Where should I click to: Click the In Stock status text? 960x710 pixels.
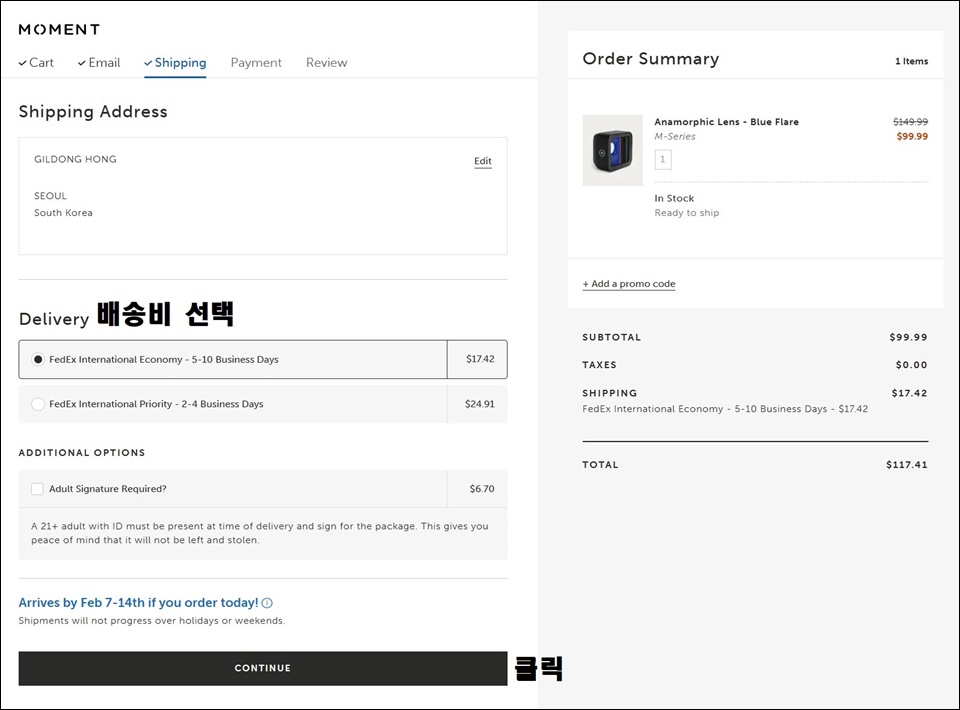[674, 198]
